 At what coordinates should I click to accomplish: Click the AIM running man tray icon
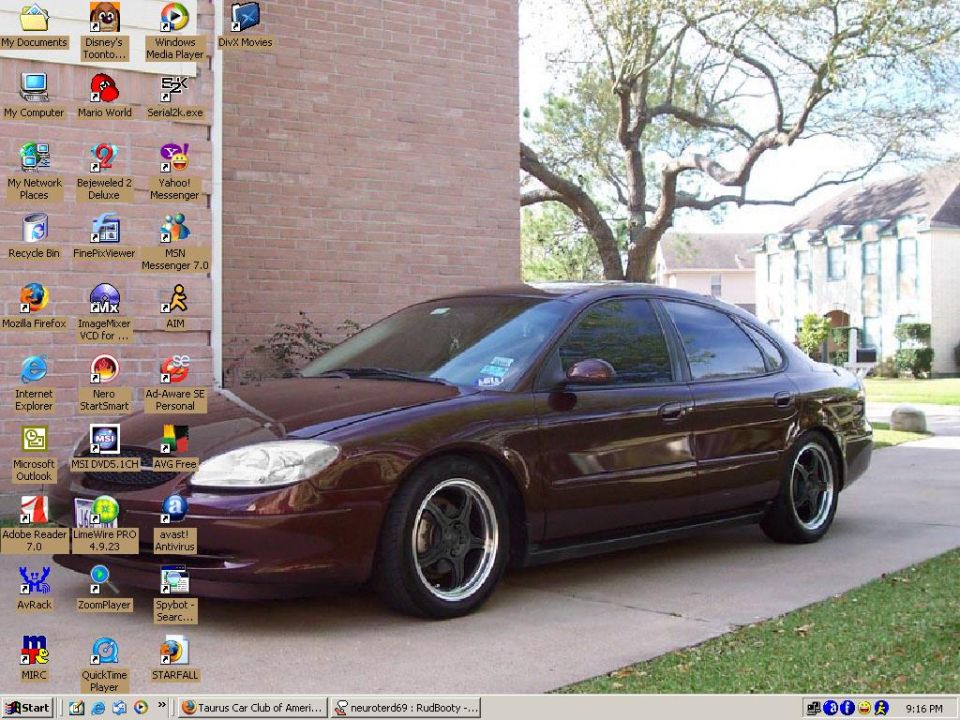(x=881, y=708)
